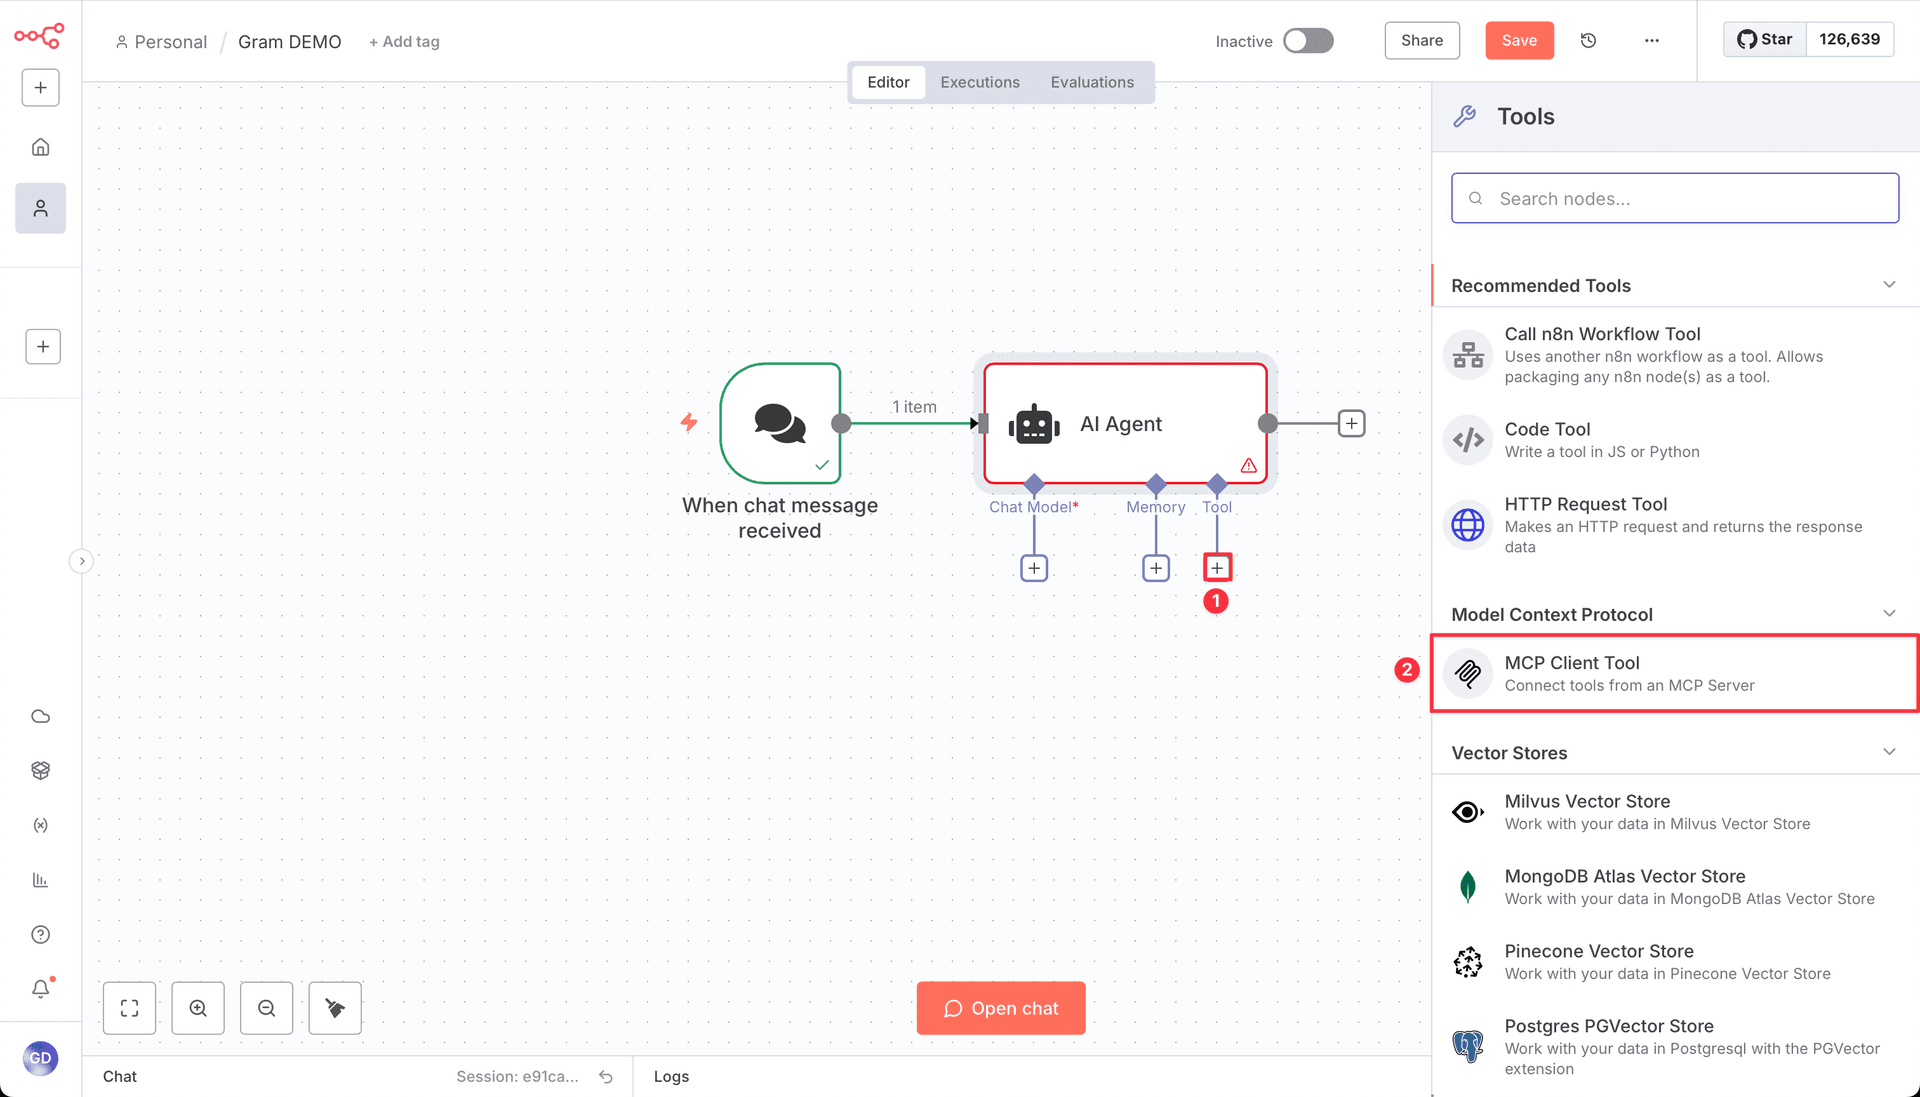Type in the Search nodes field
This screenshot has height=1097, width=1920.
pos(1673,198)
